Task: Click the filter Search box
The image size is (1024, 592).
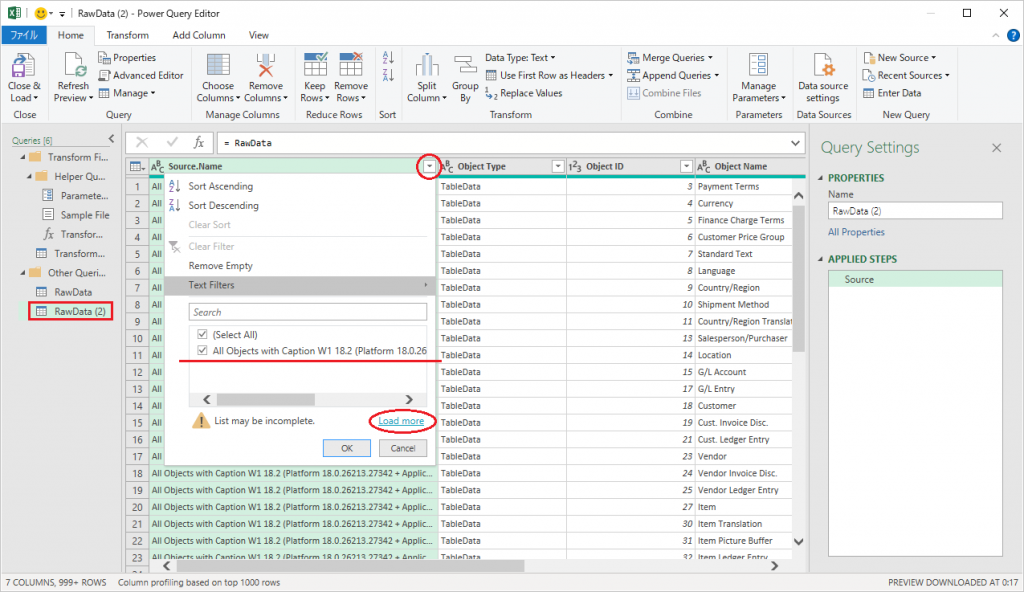Action: click(x=308, y=312)
